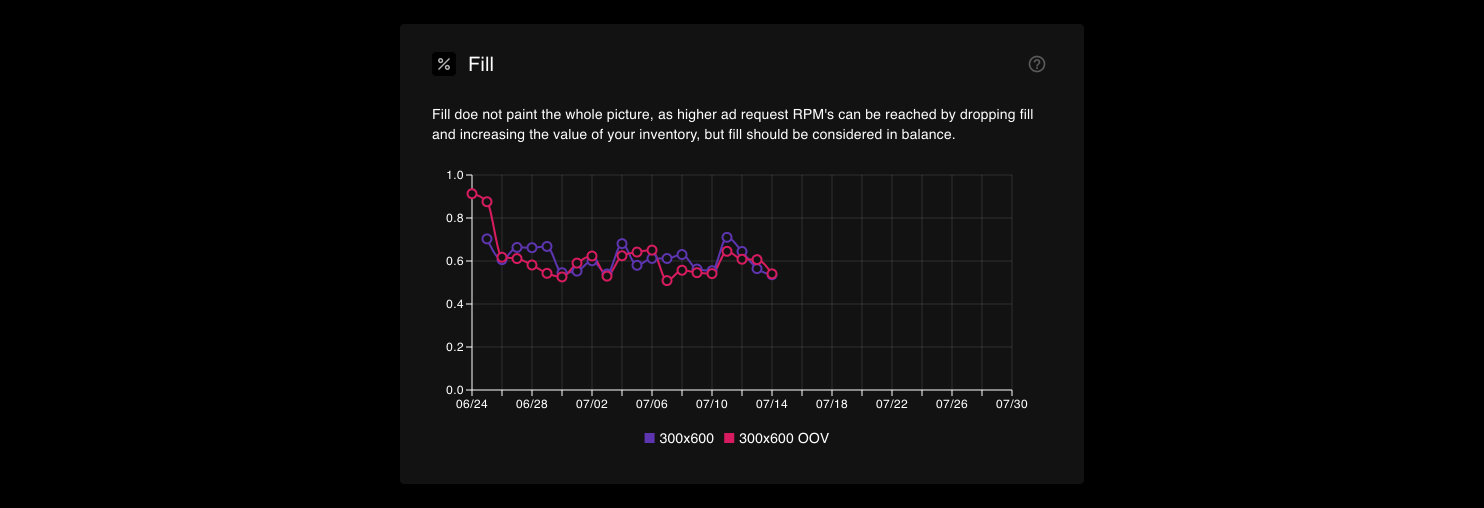Click the 06/28 x-axis label

[x=532, y=405]
